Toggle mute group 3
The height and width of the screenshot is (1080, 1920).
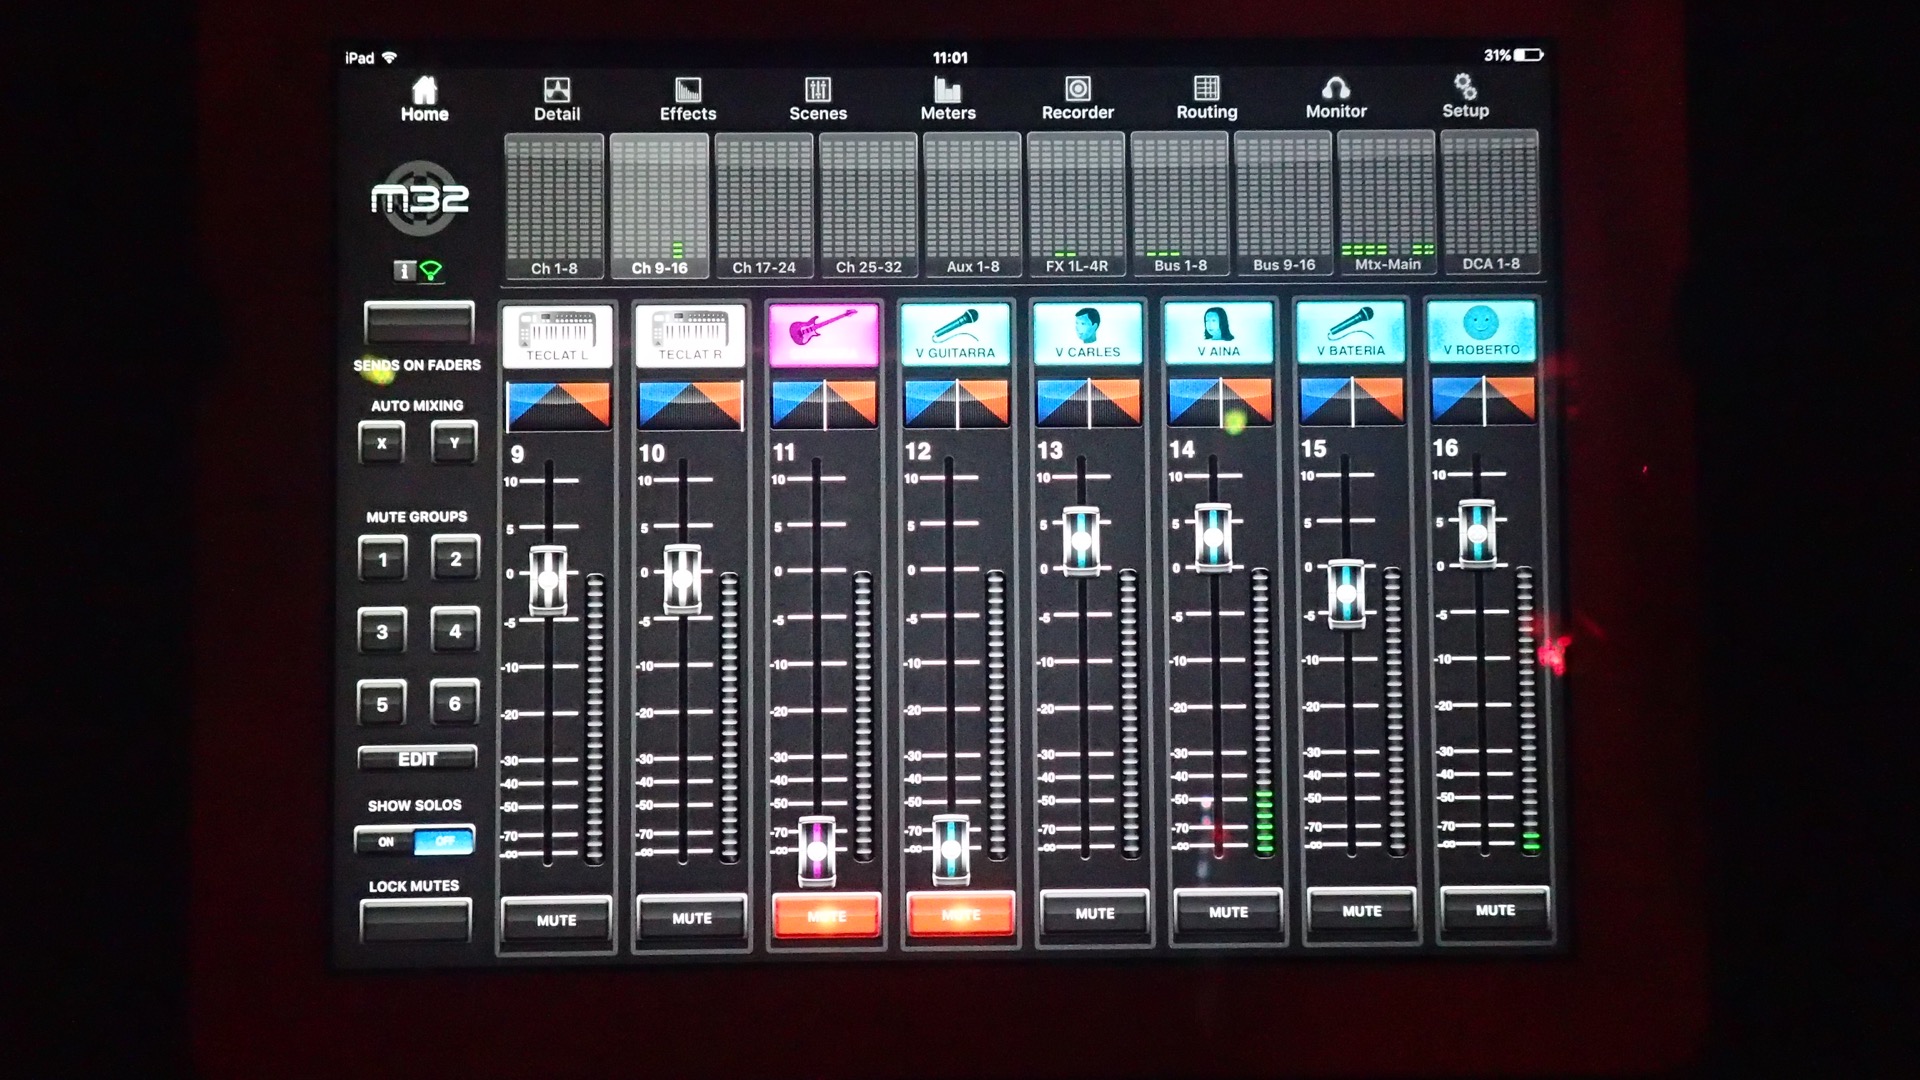[x=382, y=632]
